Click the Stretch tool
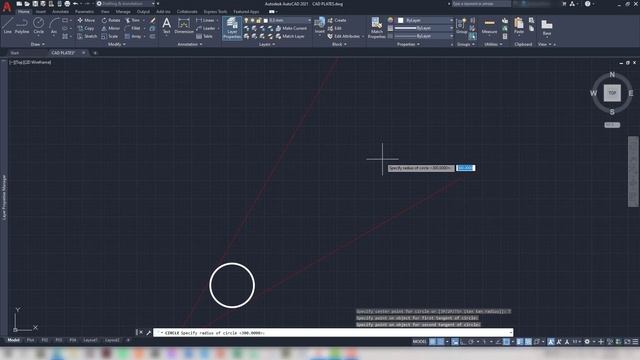Viewport: 640px width, 360px height. (x=87, y=36)
